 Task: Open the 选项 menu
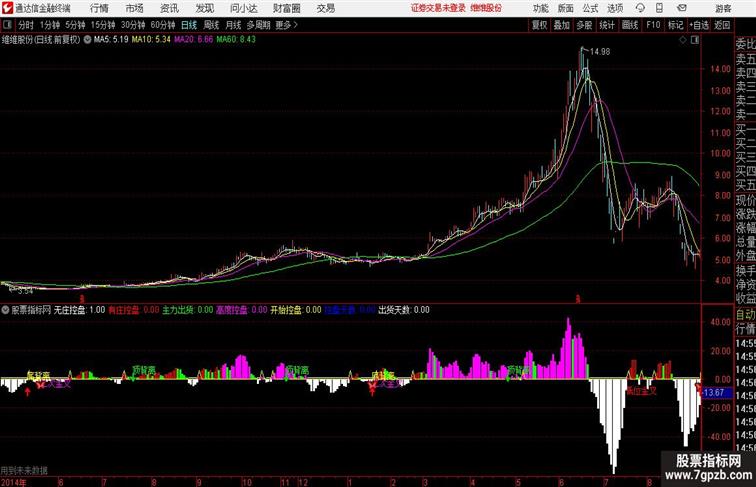[615, 8]
